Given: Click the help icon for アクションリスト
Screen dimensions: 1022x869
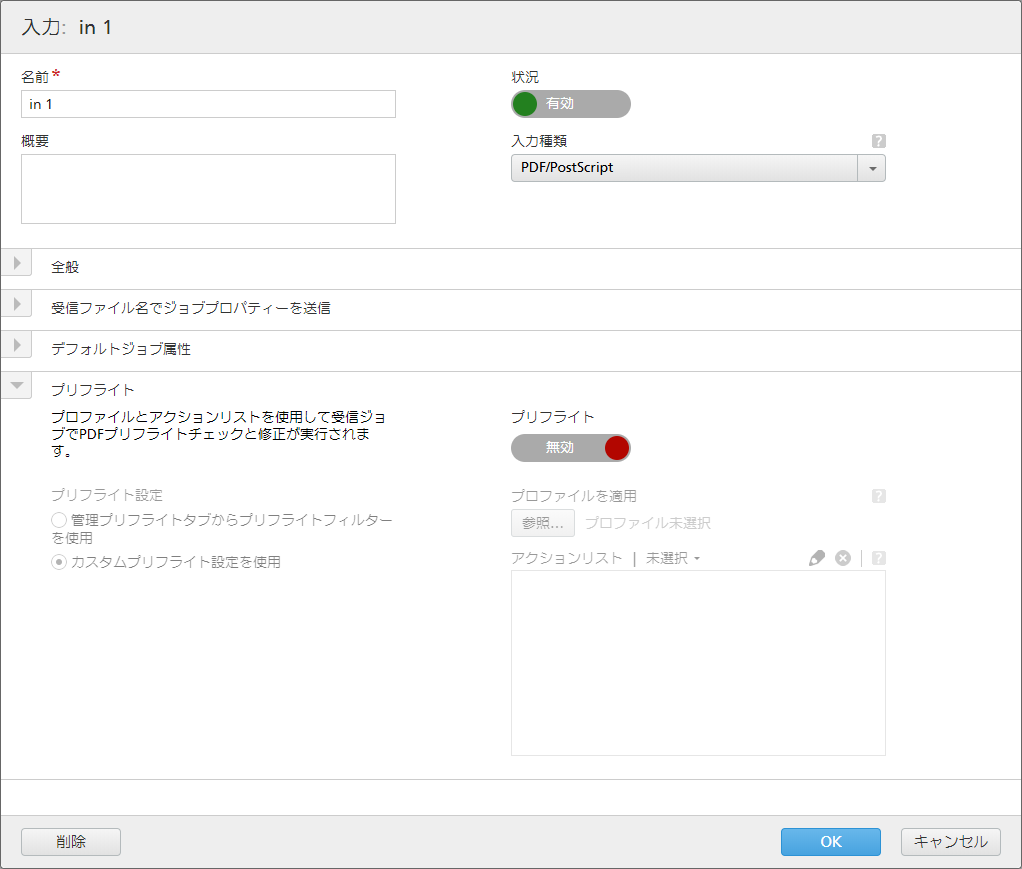Looking at the screenshot, I should (878, 558).
